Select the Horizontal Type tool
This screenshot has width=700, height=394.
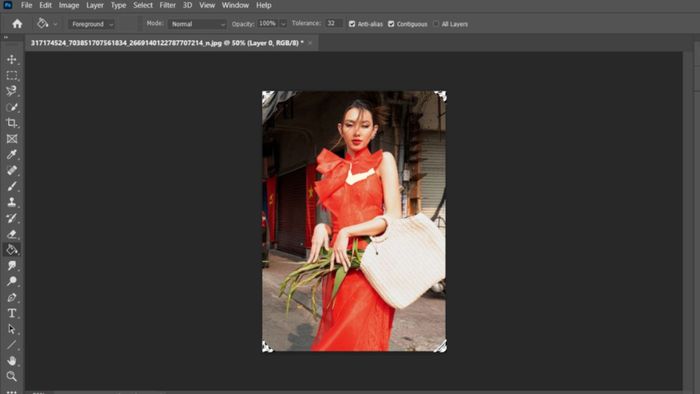12,313
